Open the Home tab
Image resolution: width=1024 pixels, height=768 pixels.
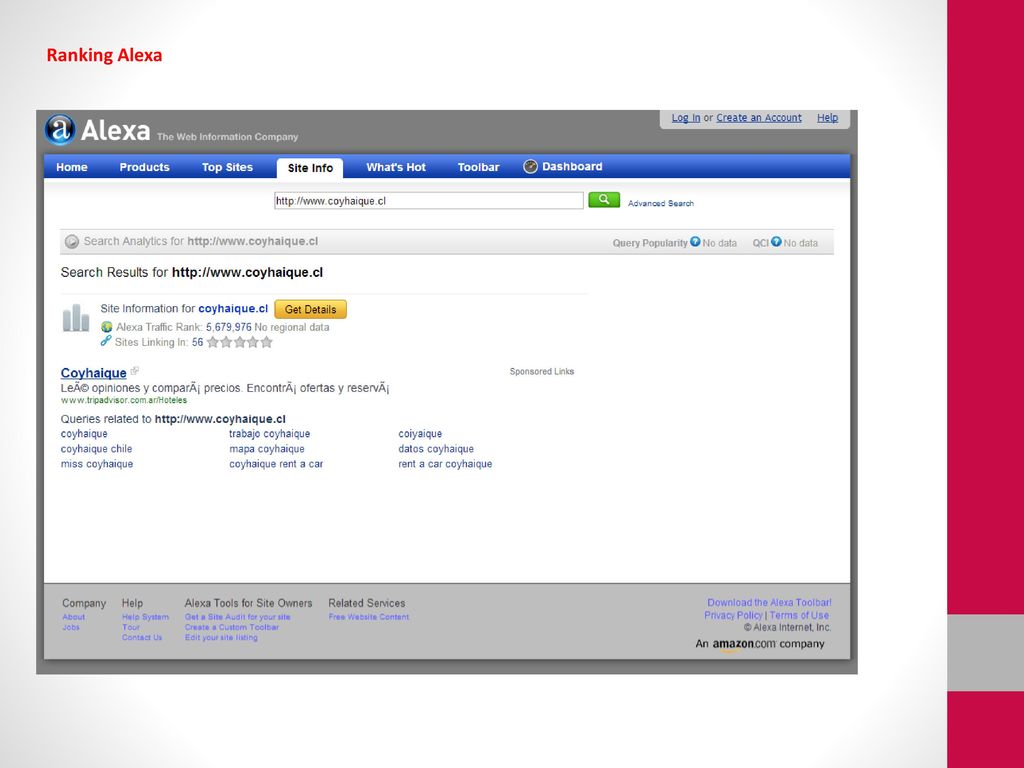point(72,167)
